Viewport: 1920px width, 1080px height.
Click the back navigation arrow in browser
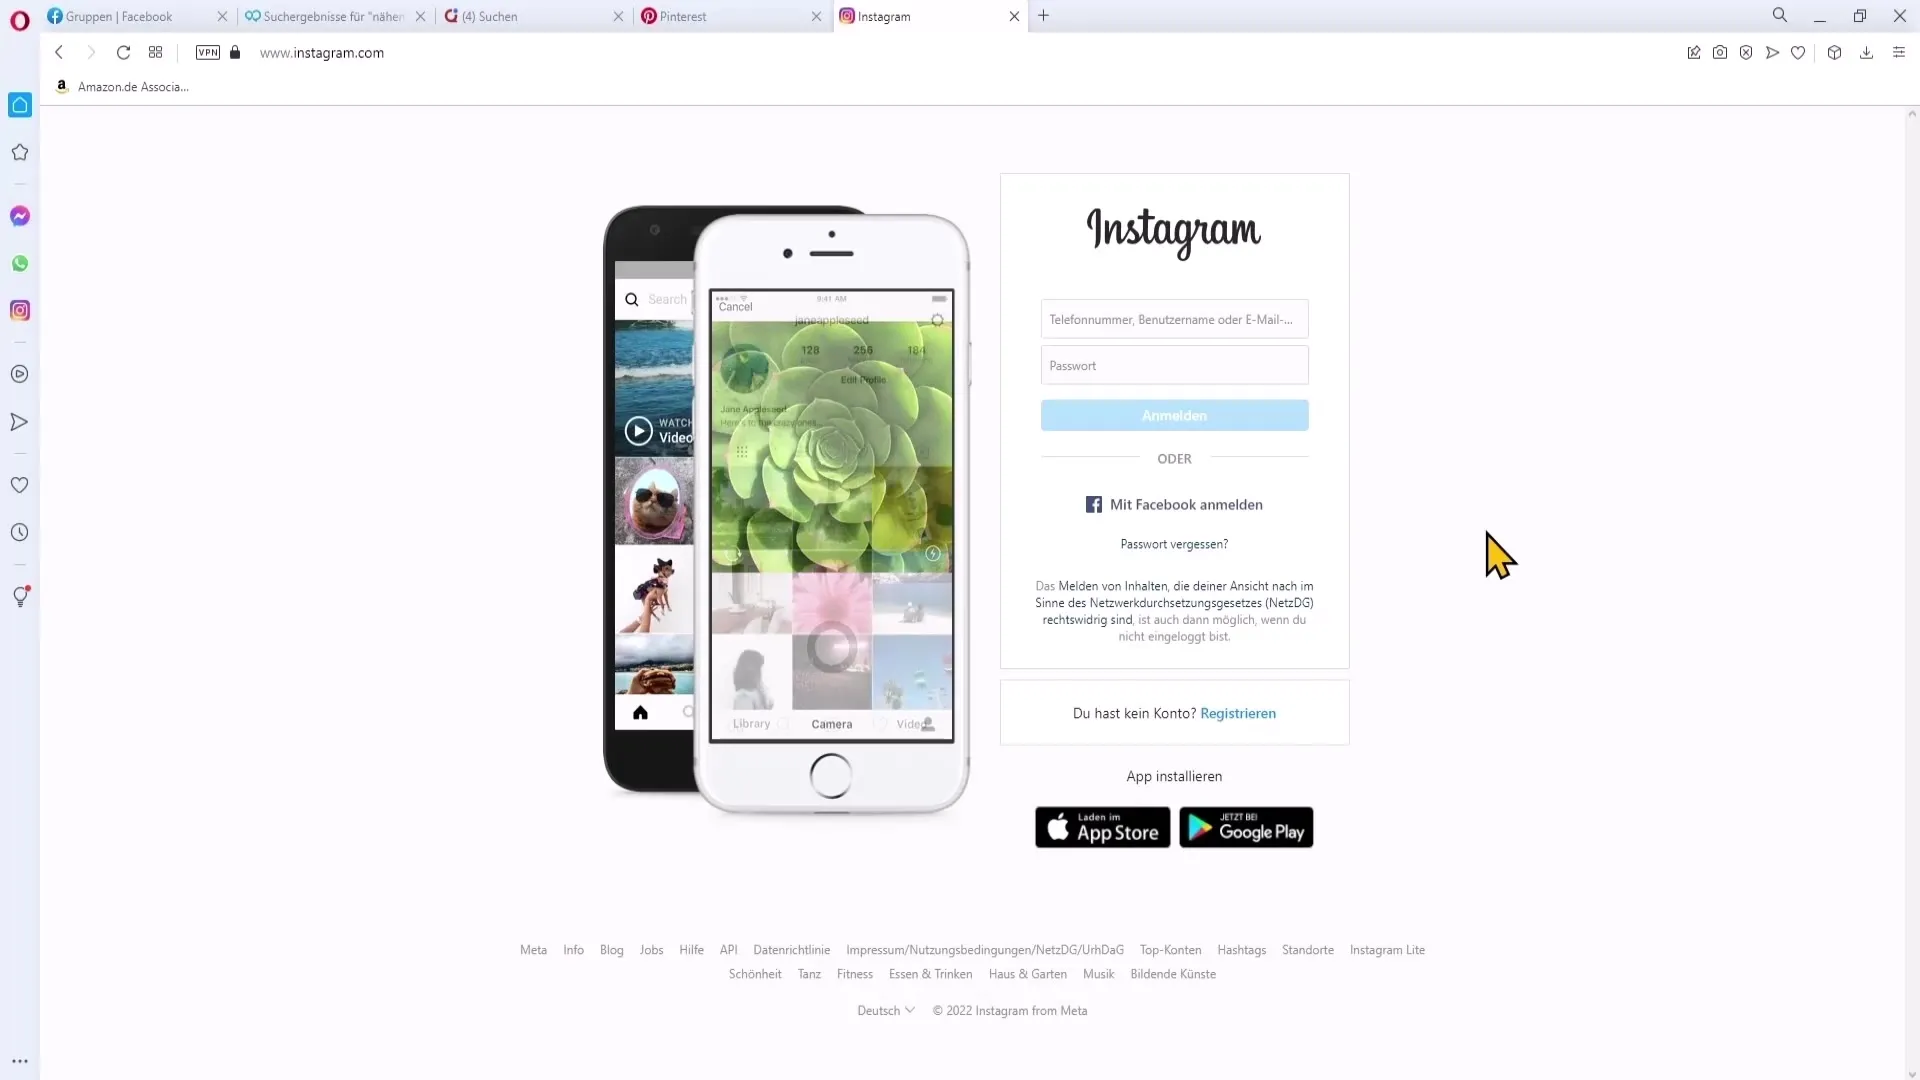point(59,53)
